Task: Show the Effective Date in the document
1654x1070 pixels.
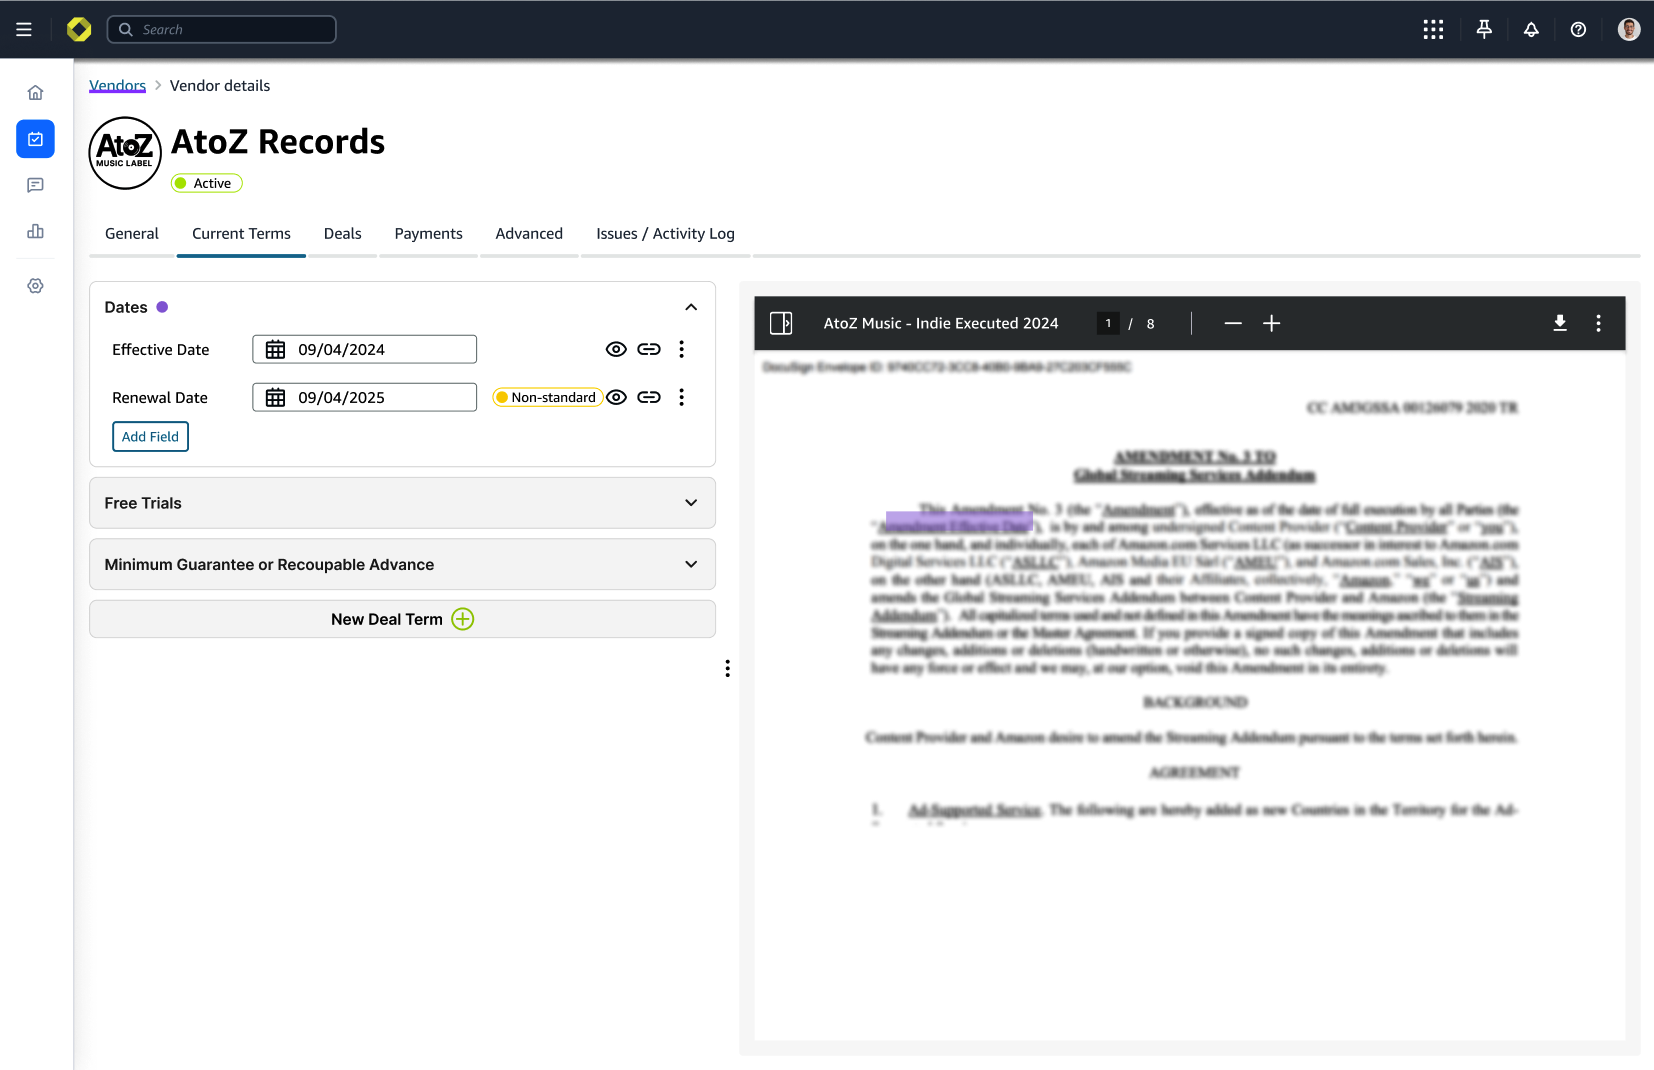Action: (x=615, y=349)
